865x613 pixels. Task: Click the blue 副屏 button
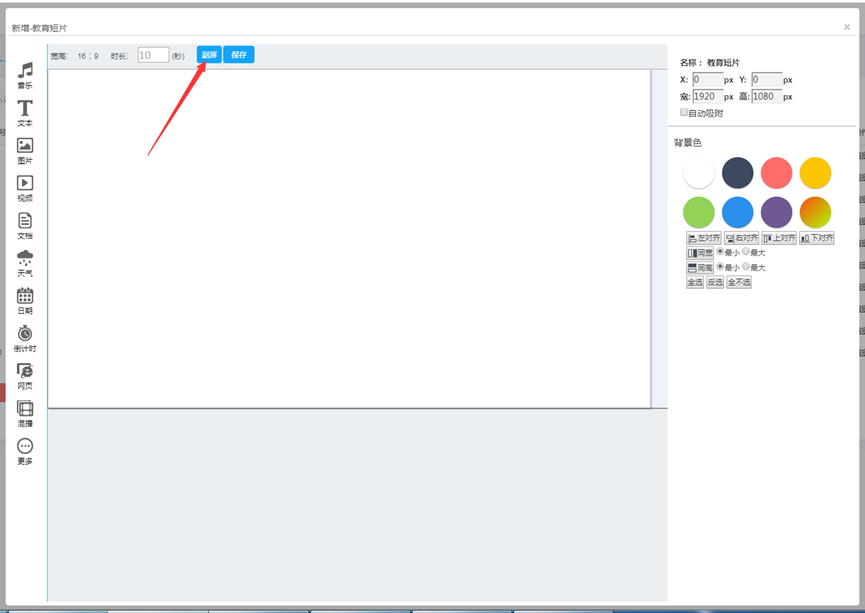tap(209, 55)
